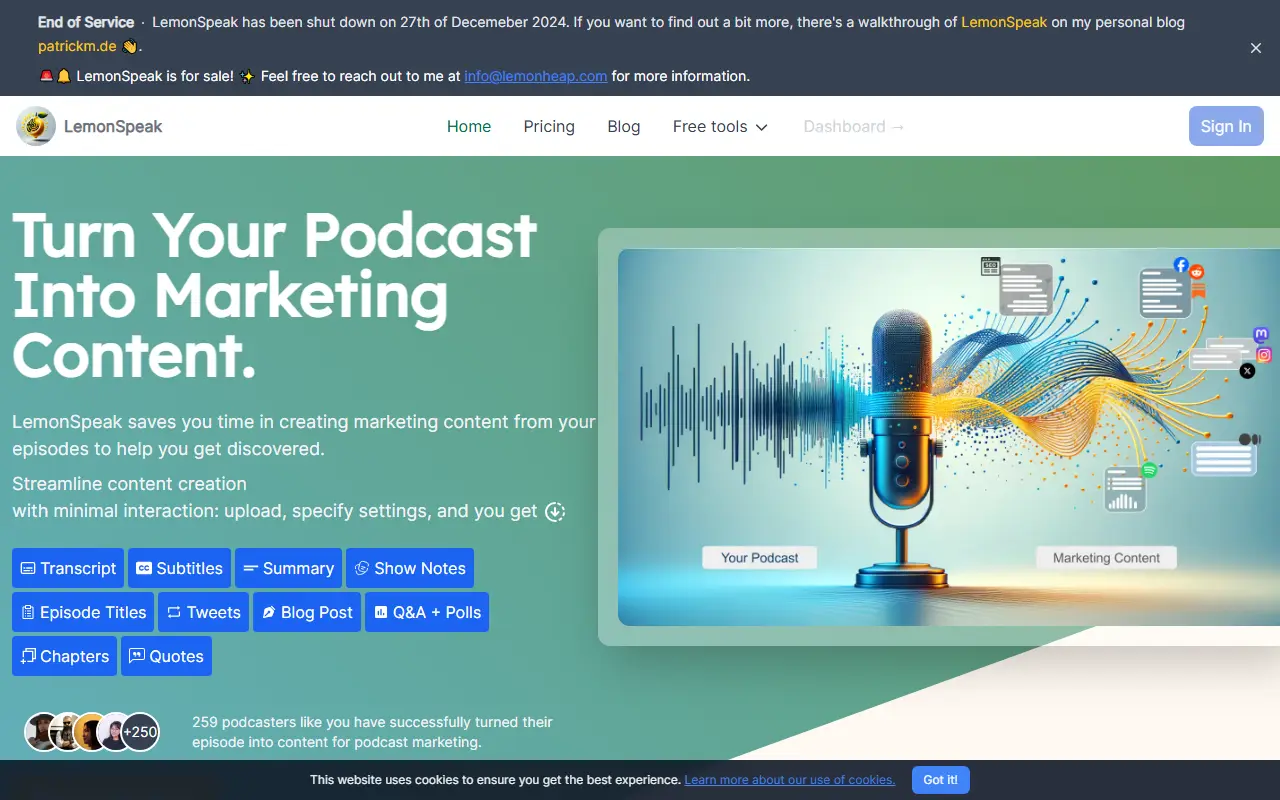The height and width of the screenshot is (800, 1280).
Task: Open the Blog Post feature button
Action: click(307, 612)
